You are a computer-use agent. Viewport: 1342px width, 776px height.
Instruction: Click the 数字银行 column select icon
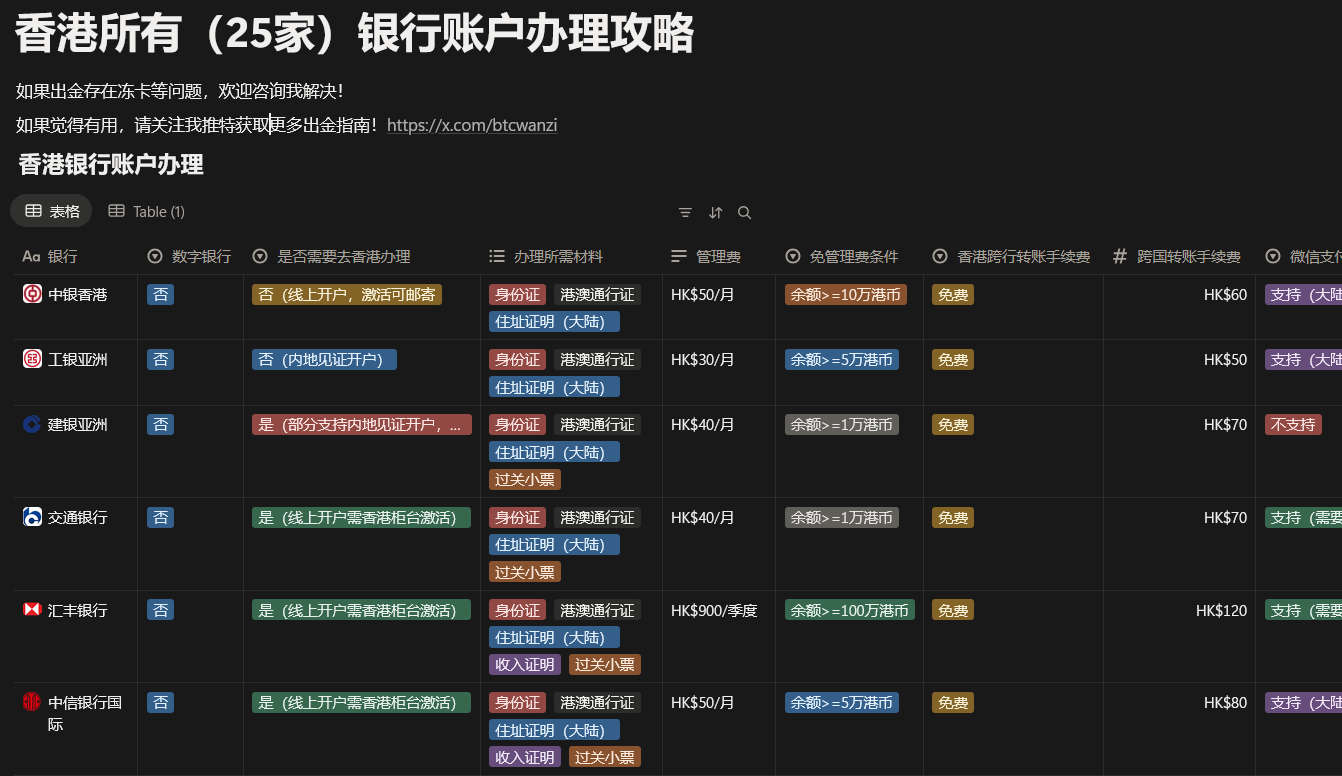pos(155,257)
